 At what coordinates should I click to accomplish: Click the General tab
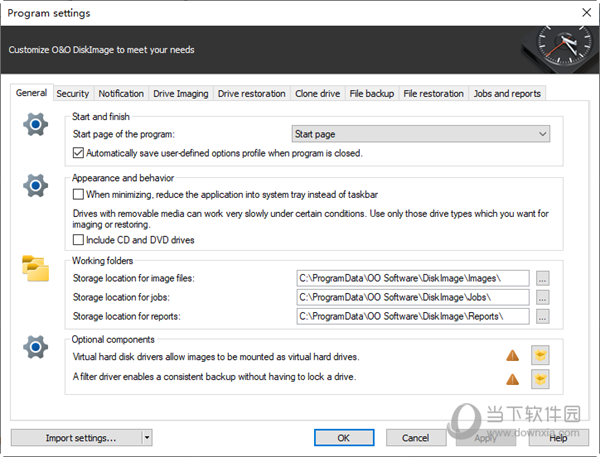pos(31,93)
